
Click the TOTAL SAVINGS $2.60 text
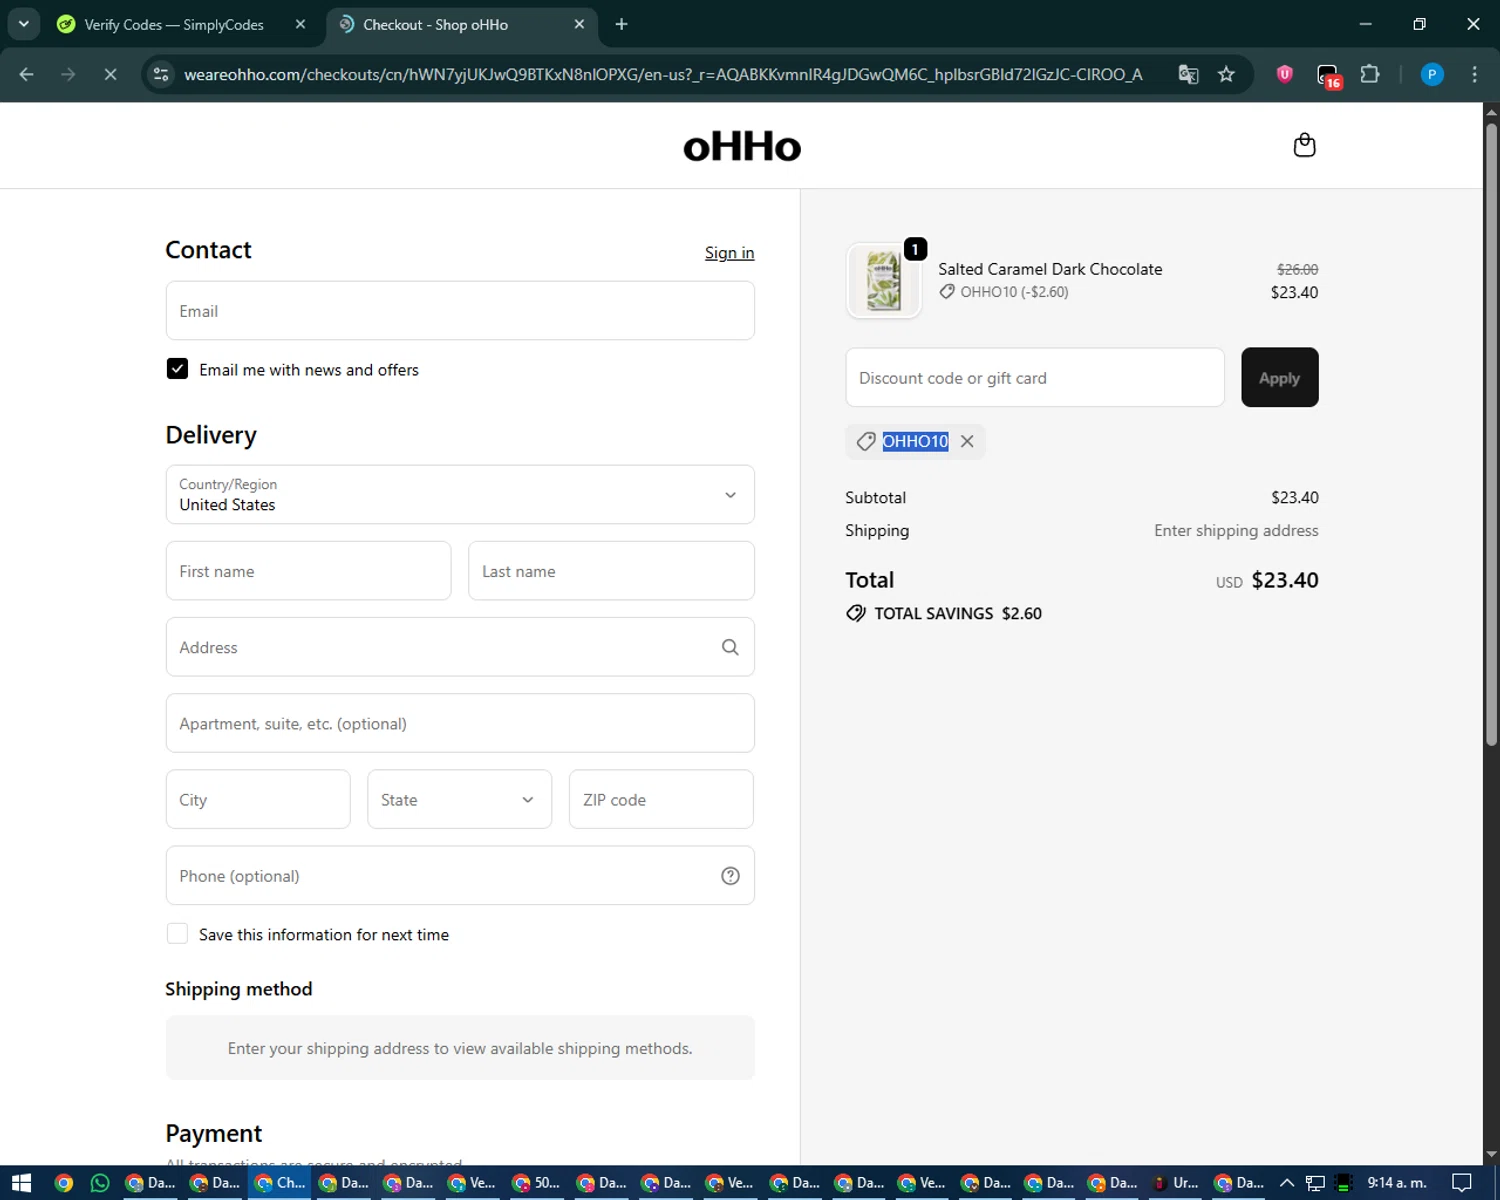pyautogui.click(x=958, y=613)
